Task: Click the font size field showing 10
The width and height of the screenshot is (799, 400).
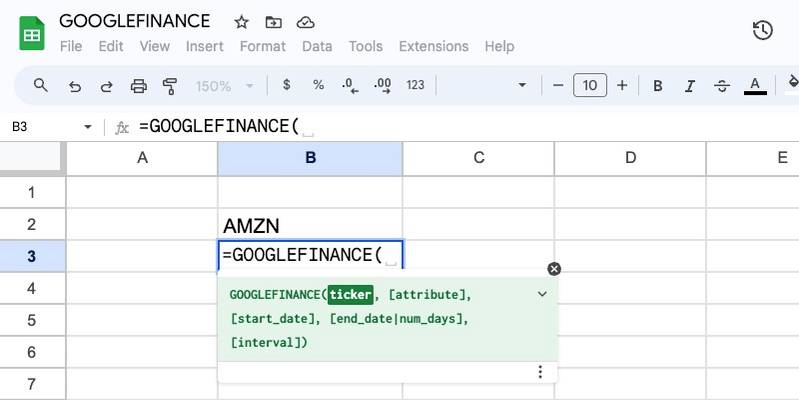Action: [590, 85]
